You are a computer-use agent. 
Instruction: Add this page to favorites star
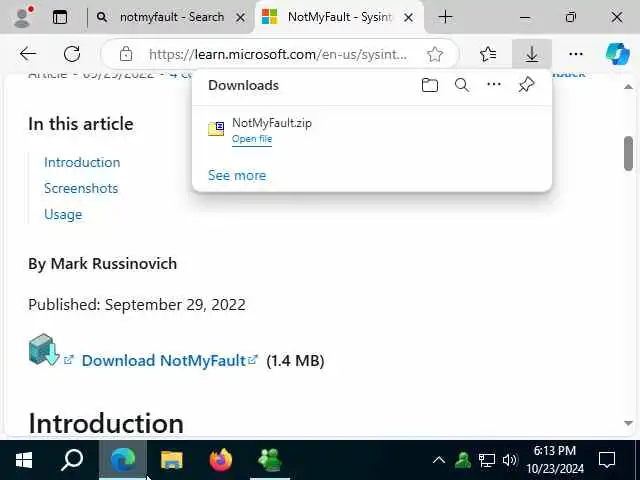coord(435,54)
